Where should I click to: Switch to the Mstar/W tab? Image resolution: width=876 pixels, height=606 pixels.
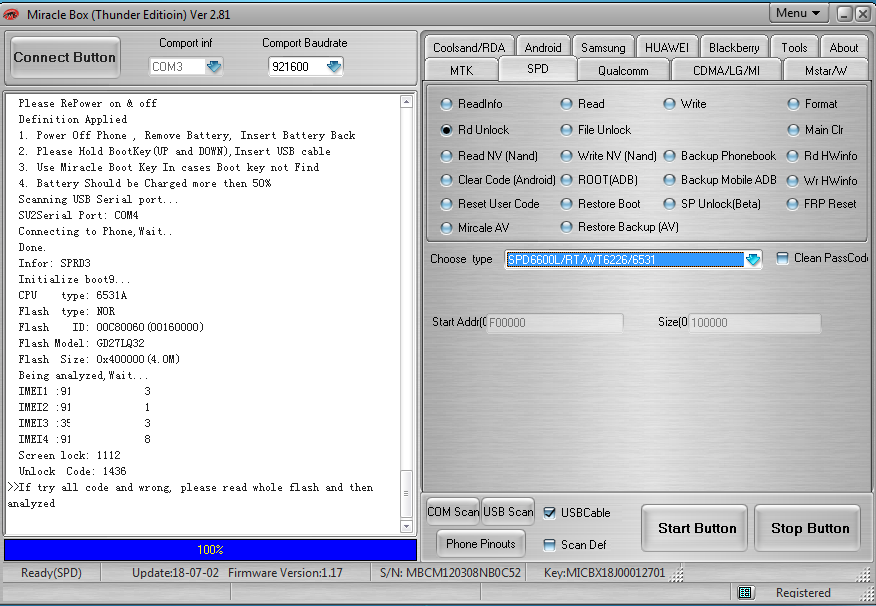click(x=826, y=70)
